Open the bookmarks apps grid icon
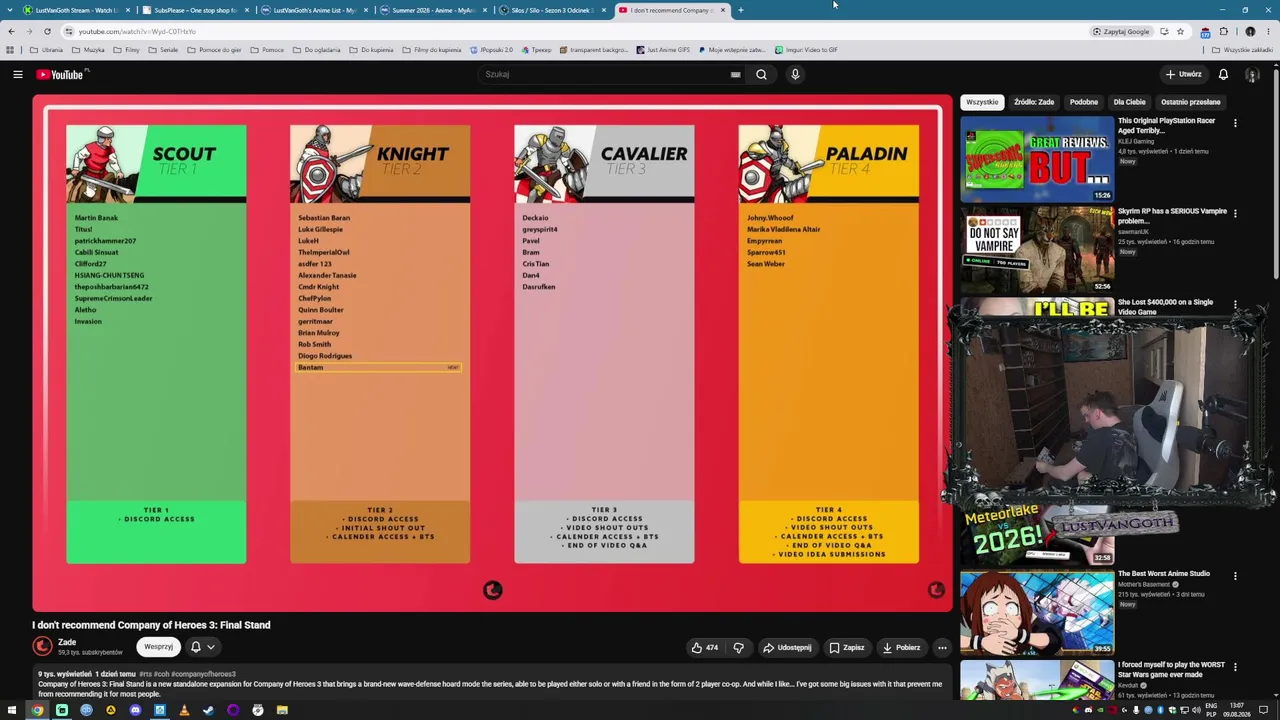Screen dimensions: 1280x720 [x=10, y=50]
